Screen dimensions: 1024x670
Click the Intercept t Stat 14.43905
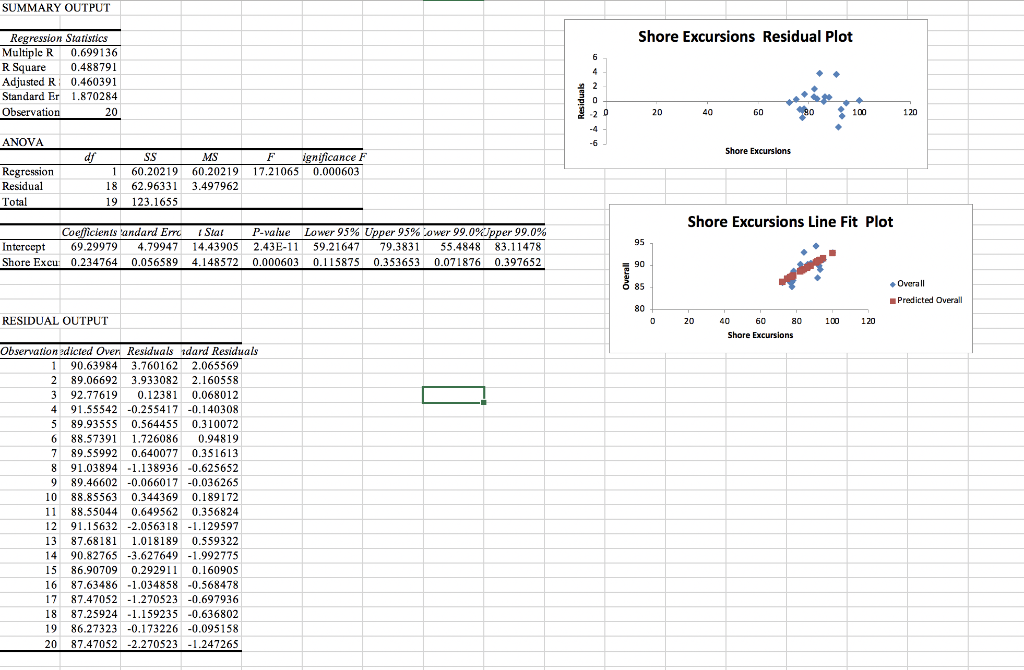215,247
